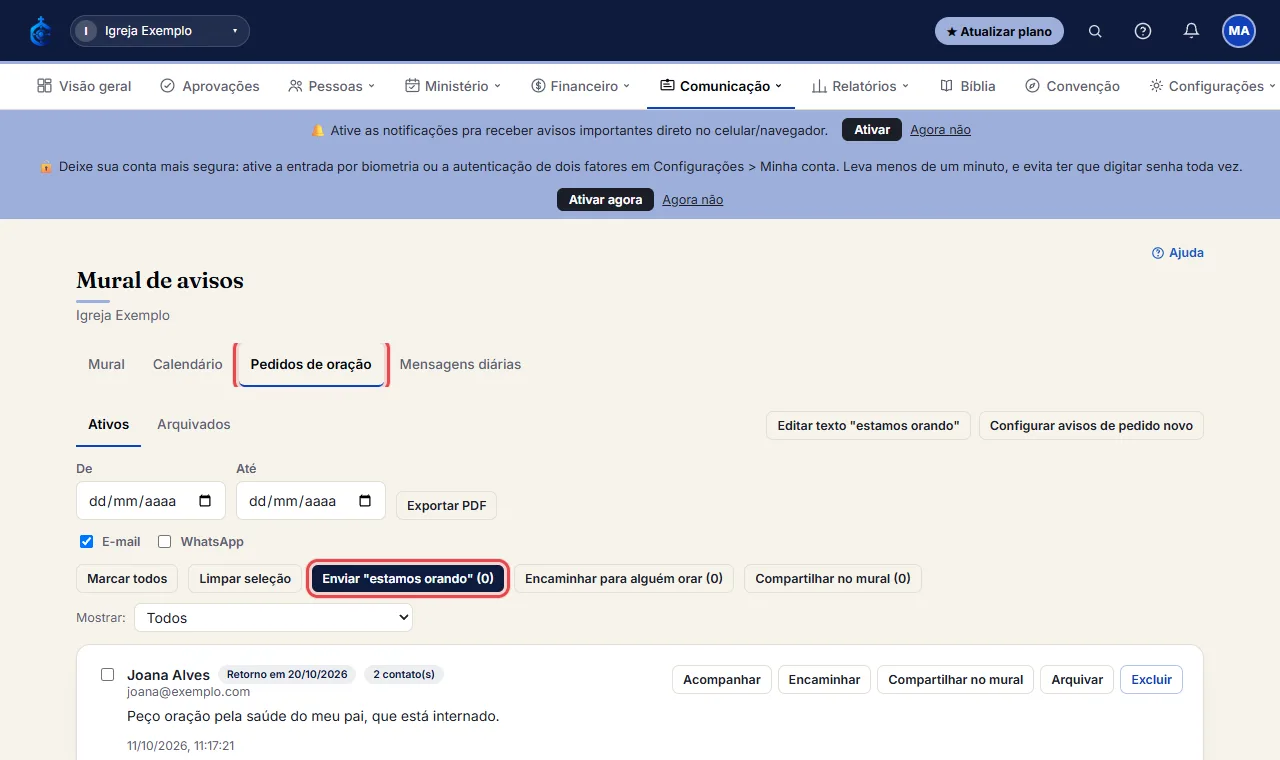This screenshot has width=1280, height=760.
Task: Expand the Igreja Exemplo church selector
Action: click(160, 31)
